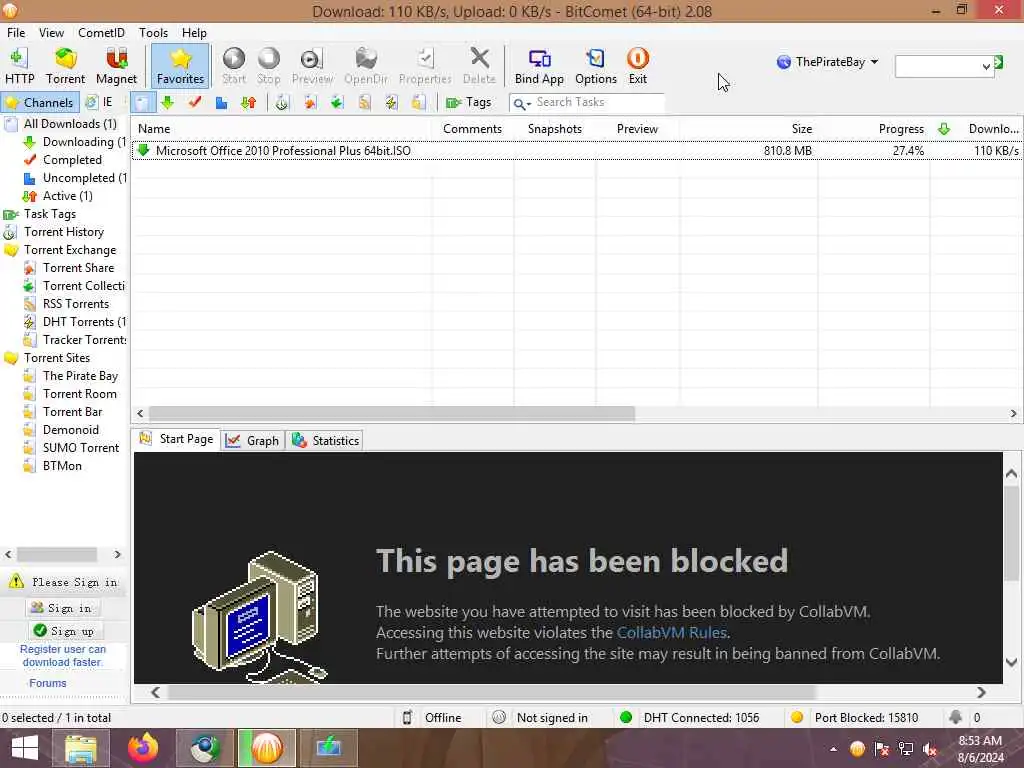The width and height of the screenshot is (1024, 768).
Task: Open the Help menu
Action: [x=194, y=33]
